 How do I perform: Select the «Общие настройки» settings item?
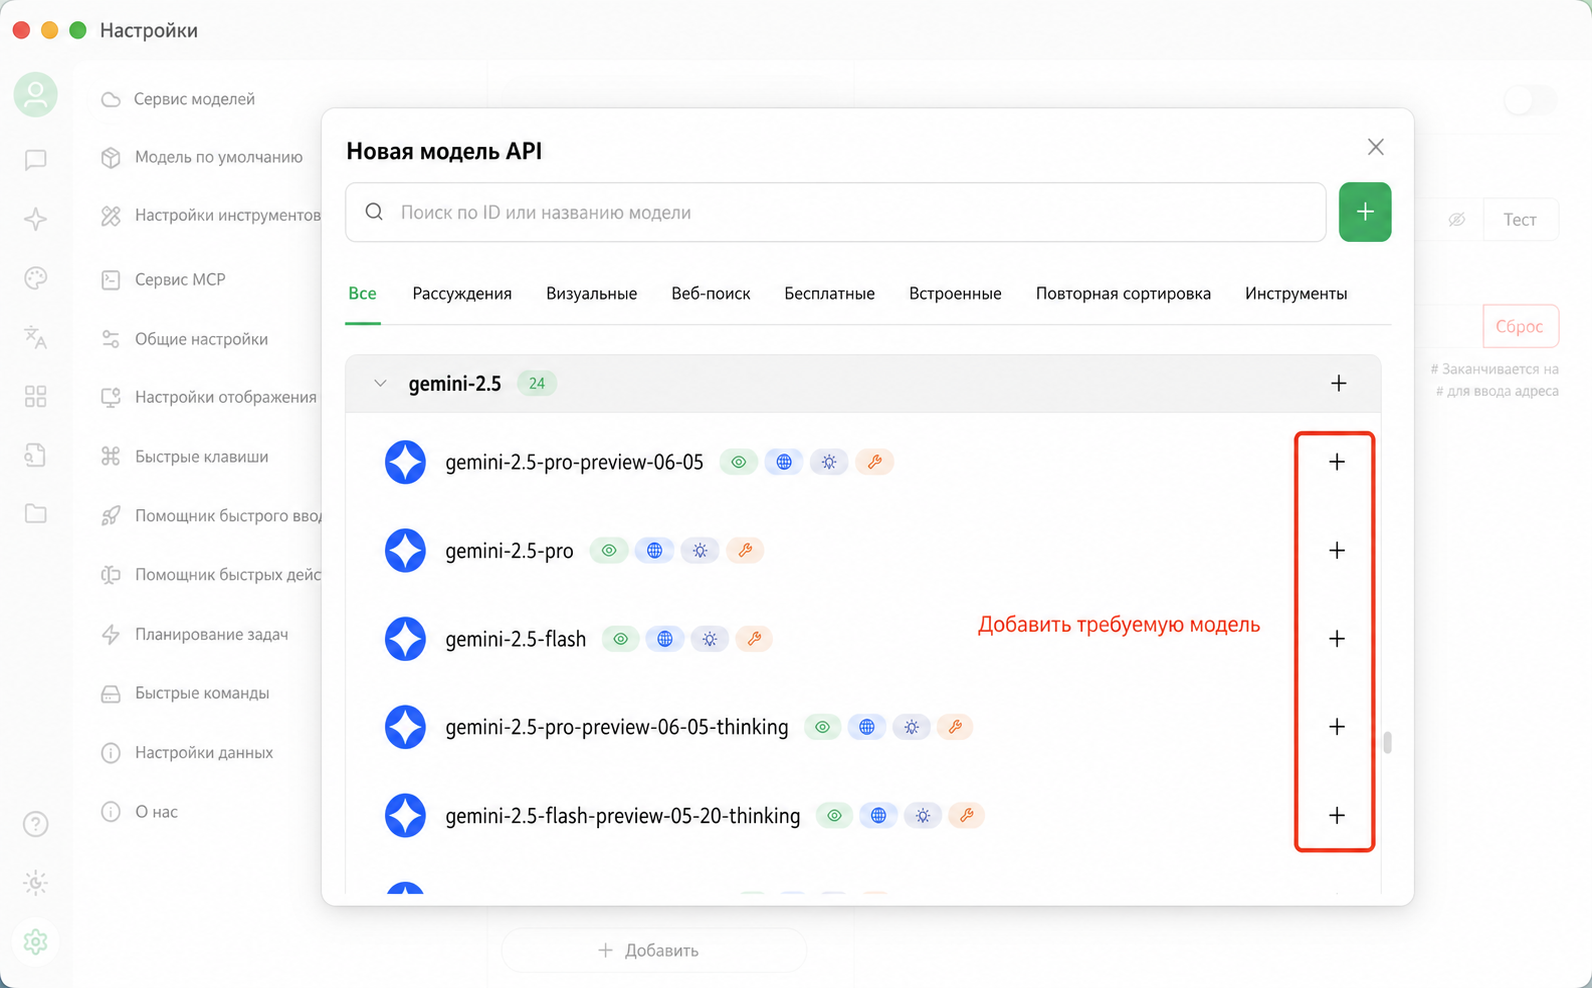(184, 339)
